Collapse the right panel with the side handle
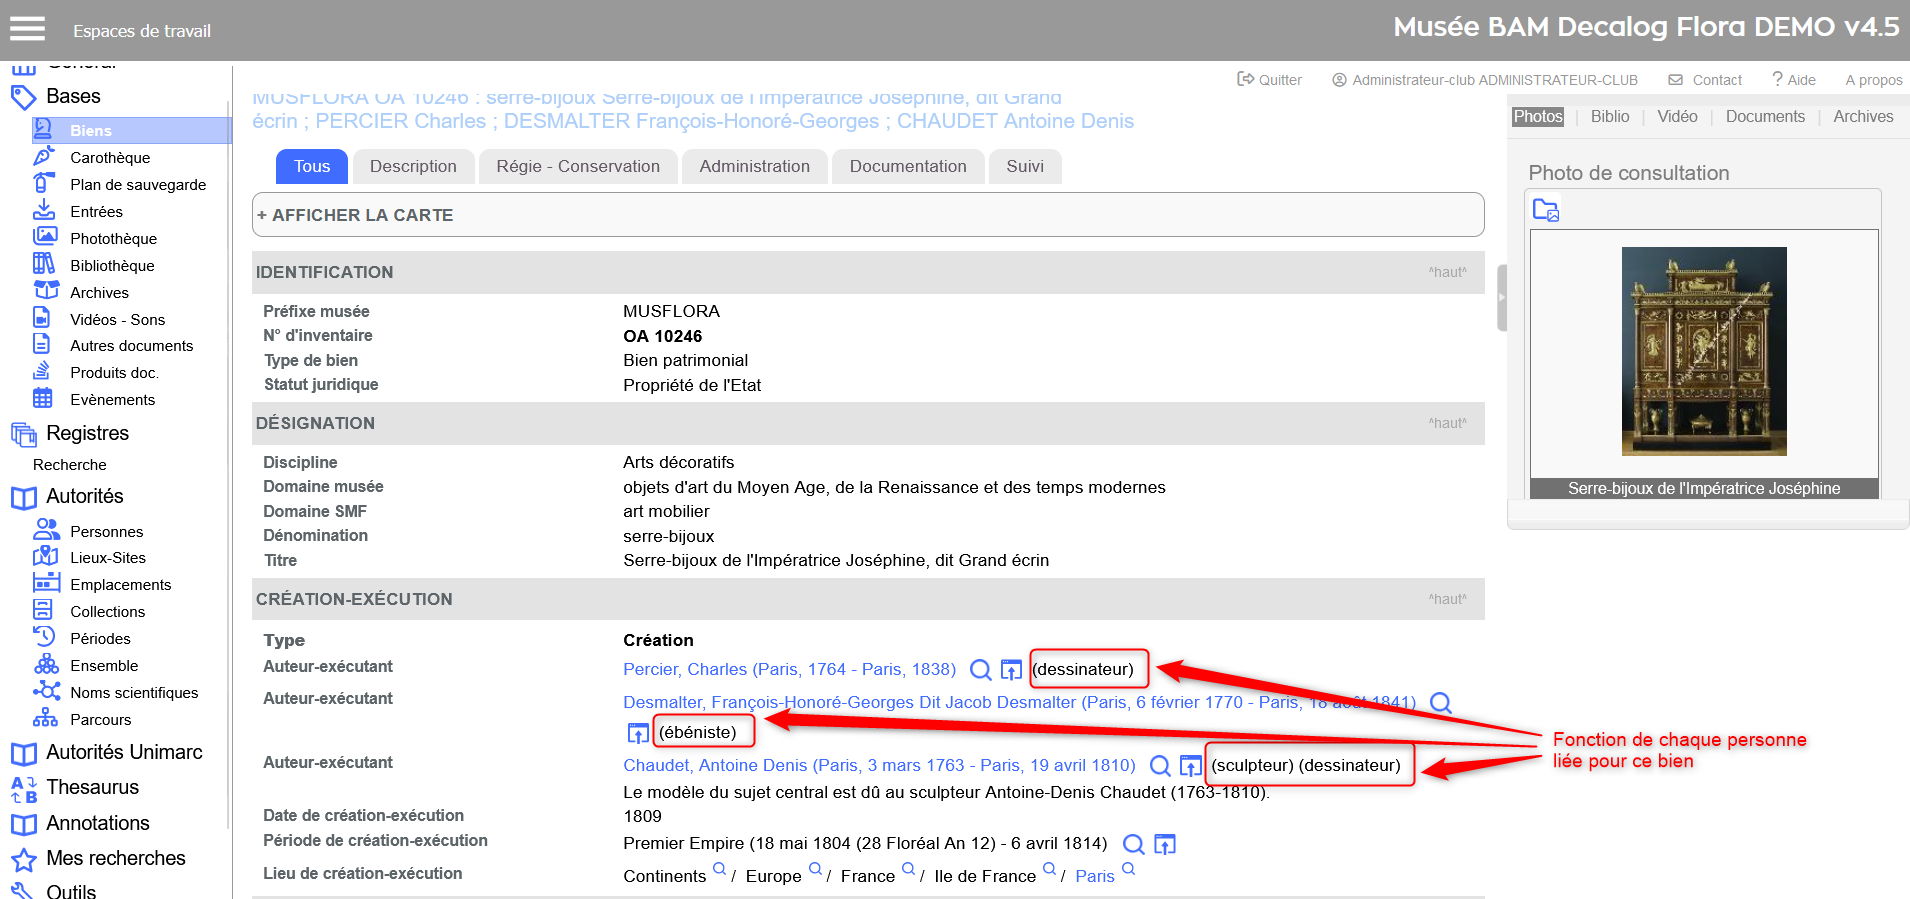 pos(1501,297)
